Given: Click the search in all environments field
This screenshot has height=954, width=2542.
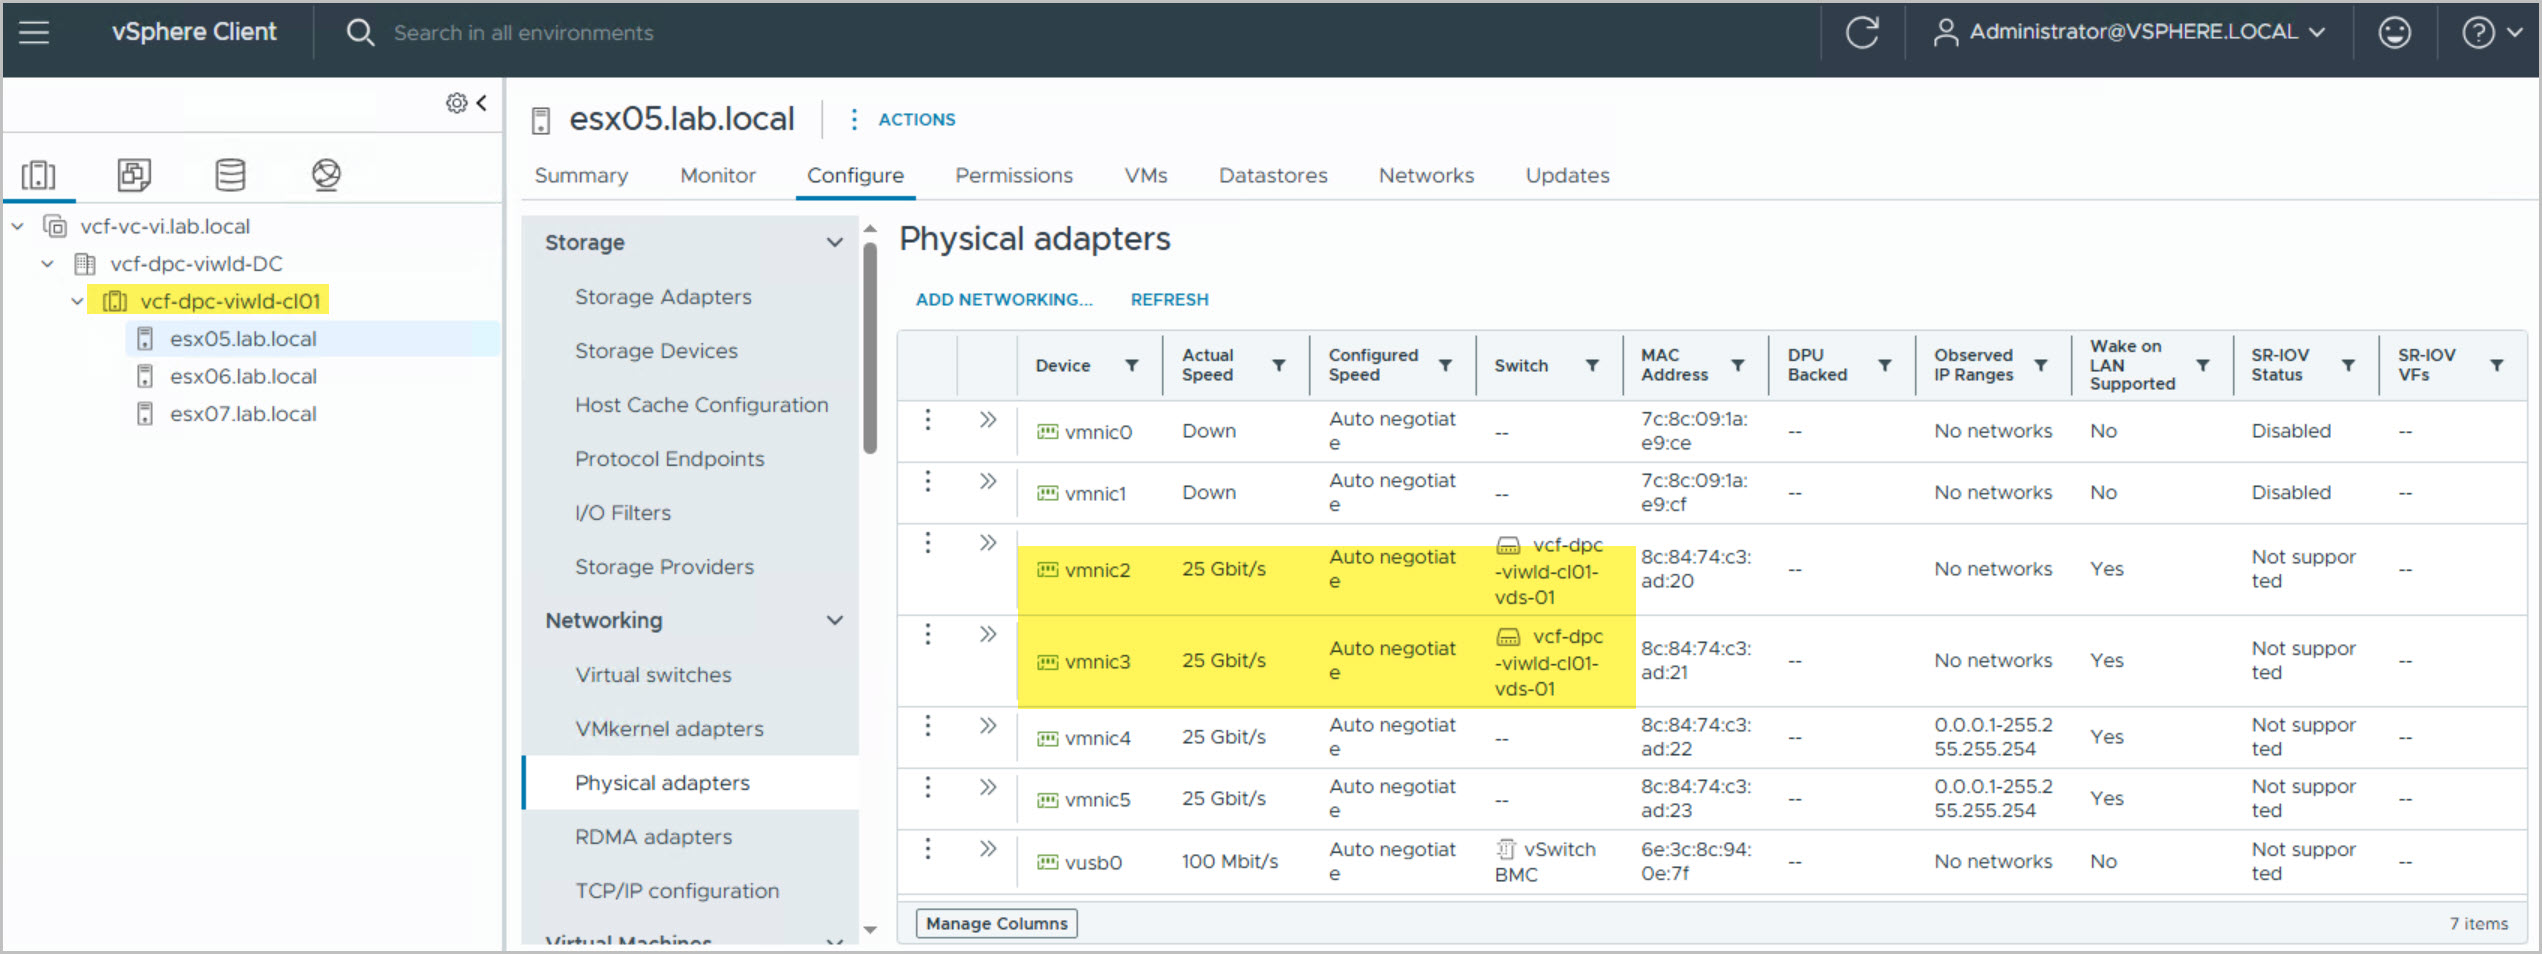Looking at the screenshot, I should (523, 33).
